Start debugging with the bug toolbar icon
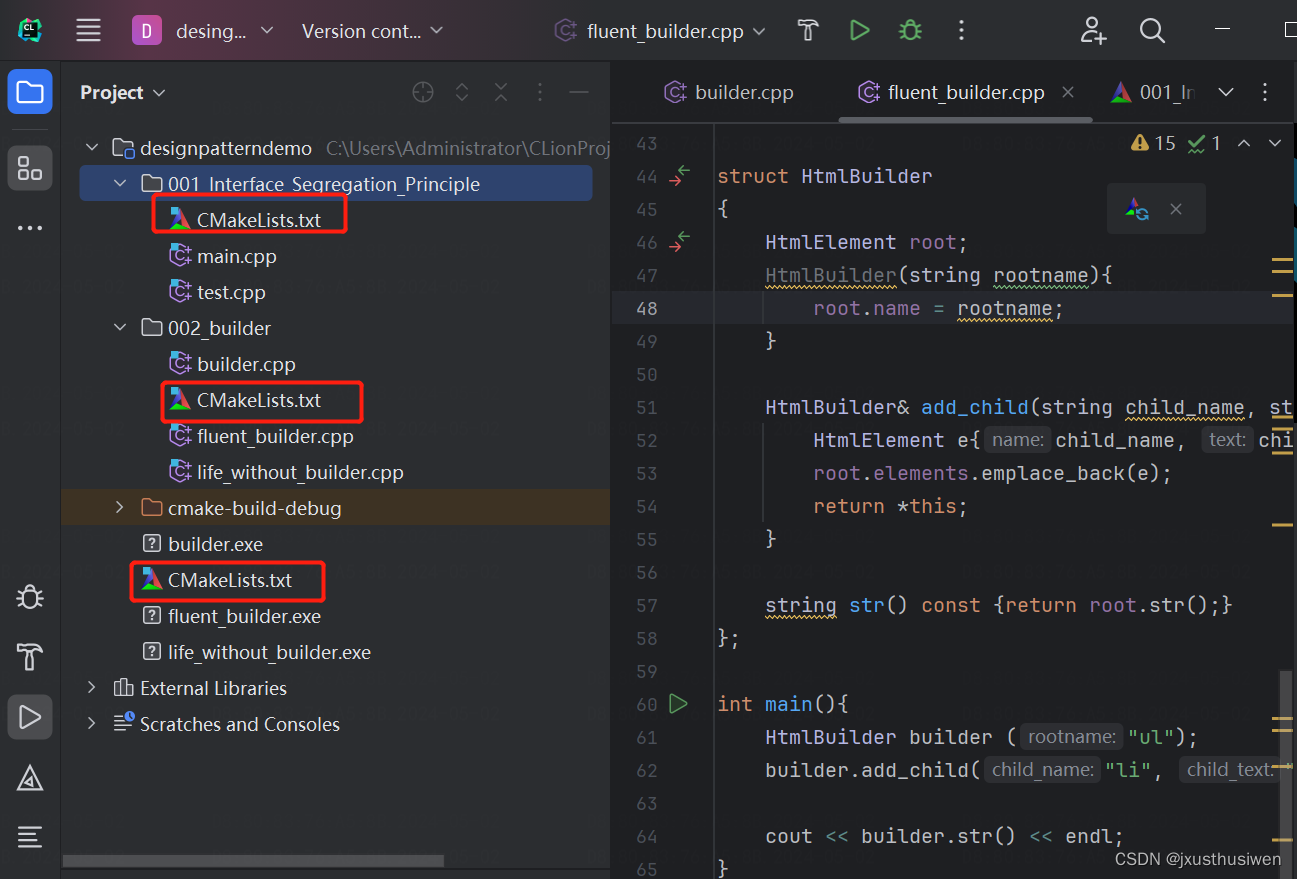Image resolution: width=1297 pixels, height=879 pixels. pyautogui.click(x=909, y=30)
